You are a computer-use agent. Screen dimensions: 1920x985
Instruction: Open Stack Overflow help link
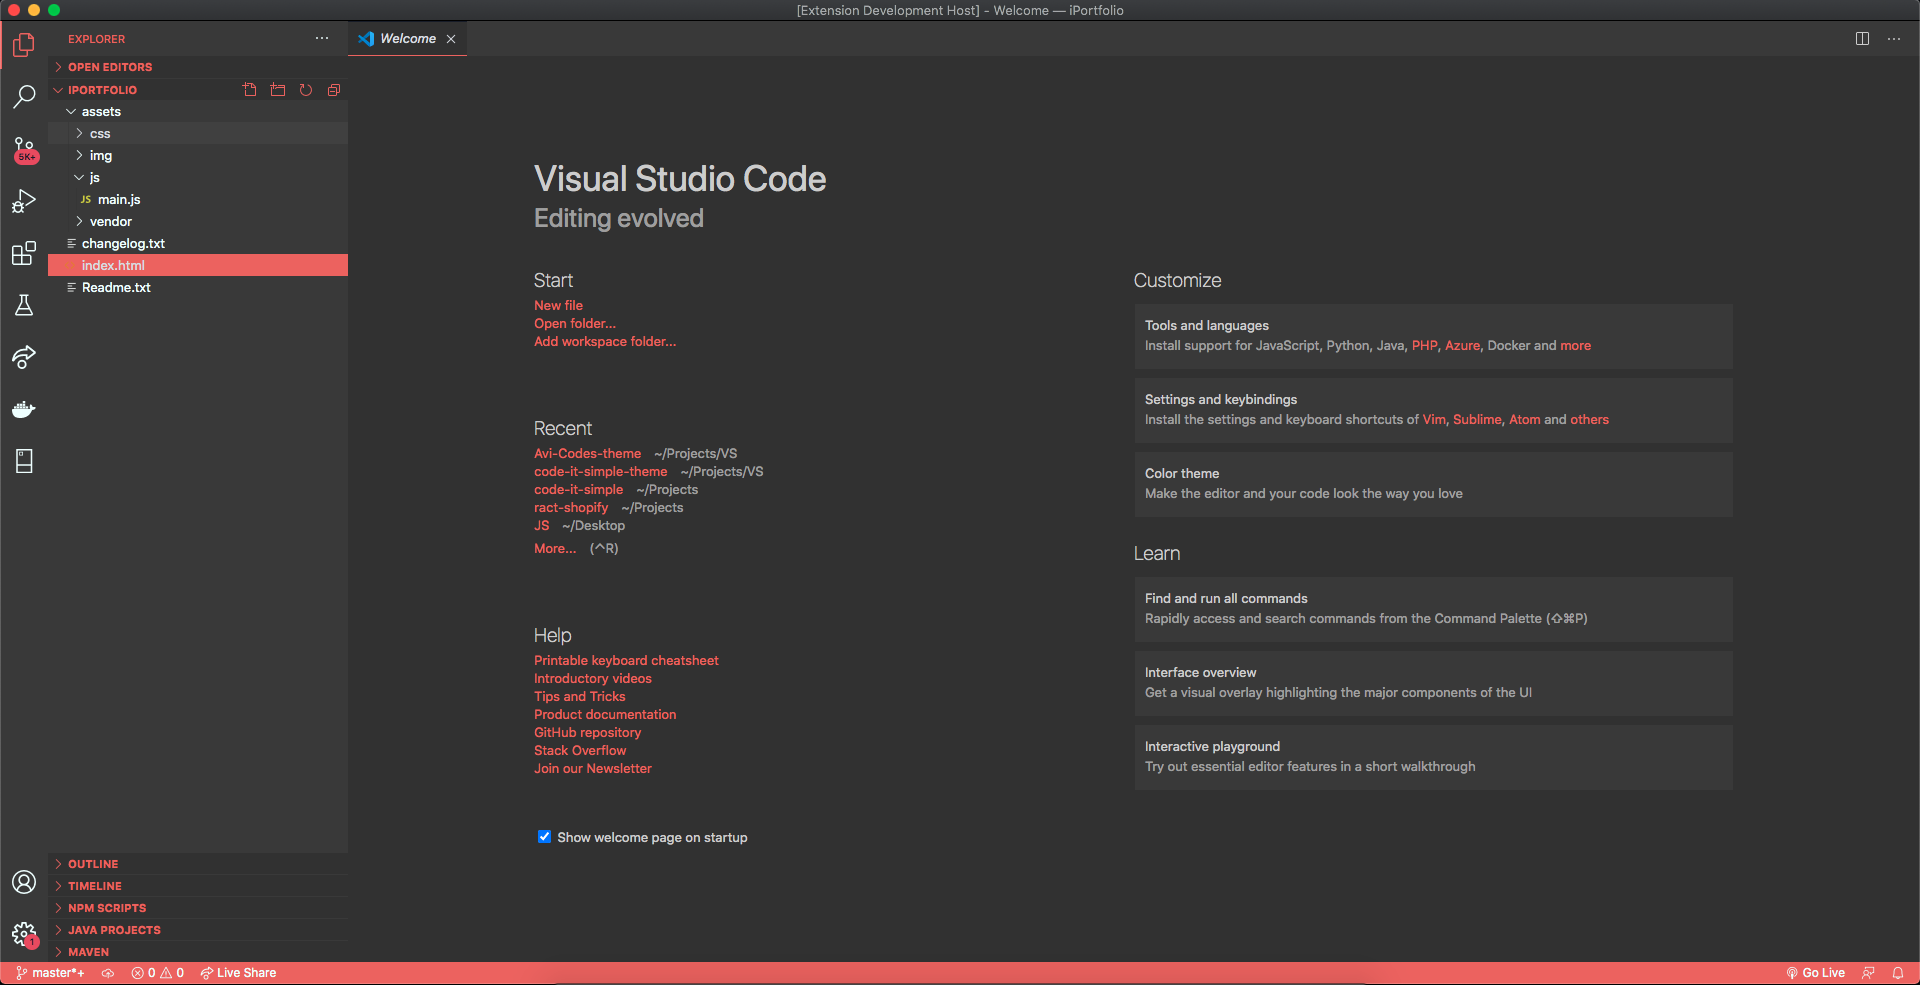(x=580, y=751)
